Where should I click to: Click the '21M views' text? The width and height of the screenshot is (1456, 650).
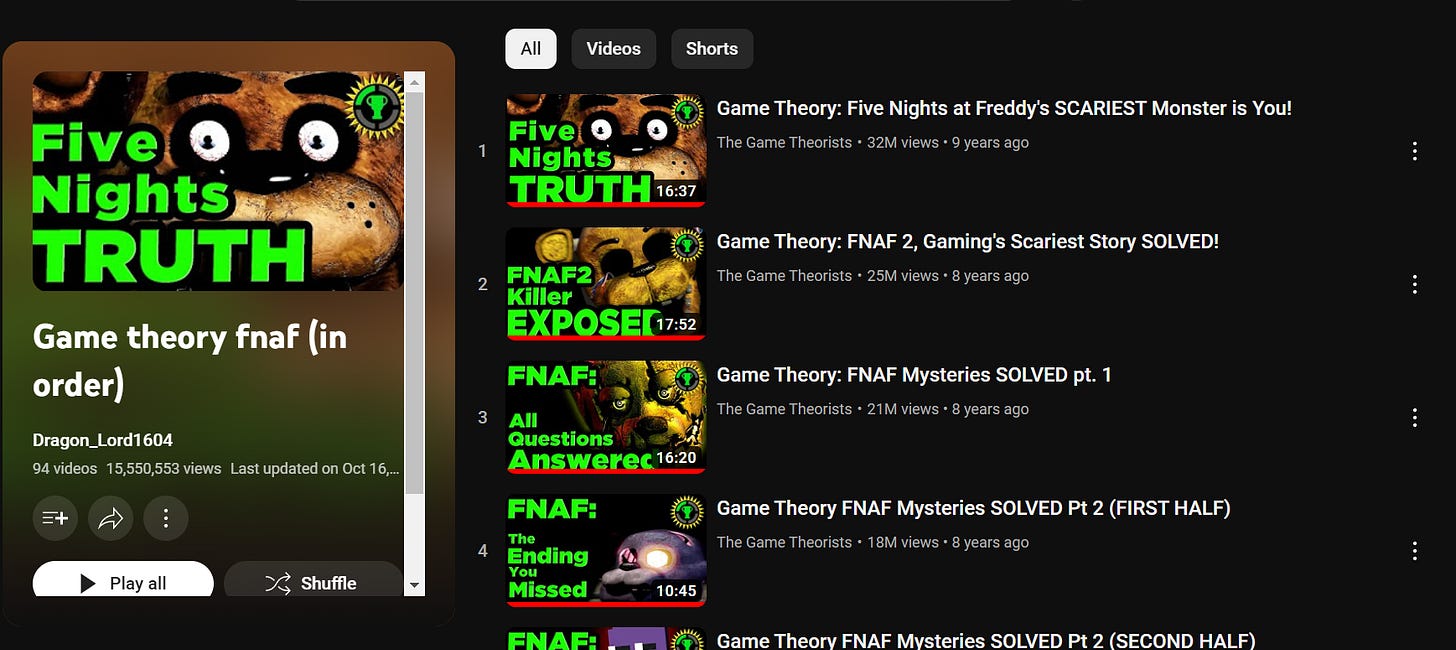click(x=903, y=408)
